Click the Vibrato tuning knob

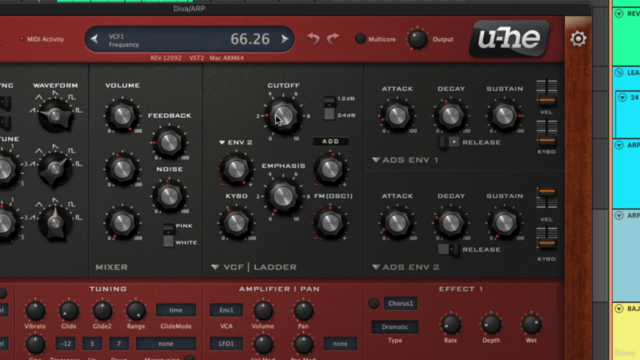click(x=35, y=311)
